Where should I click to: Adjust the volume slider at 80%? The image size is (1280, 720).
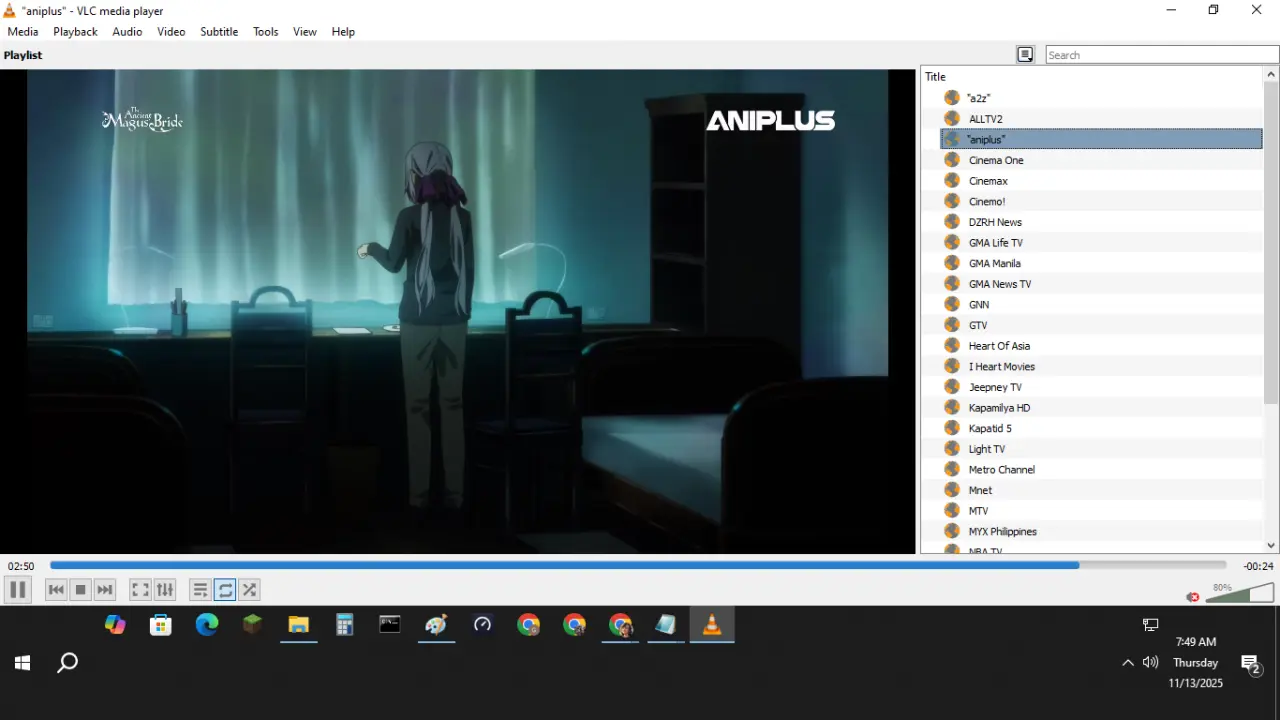(x=1239, y=594)
